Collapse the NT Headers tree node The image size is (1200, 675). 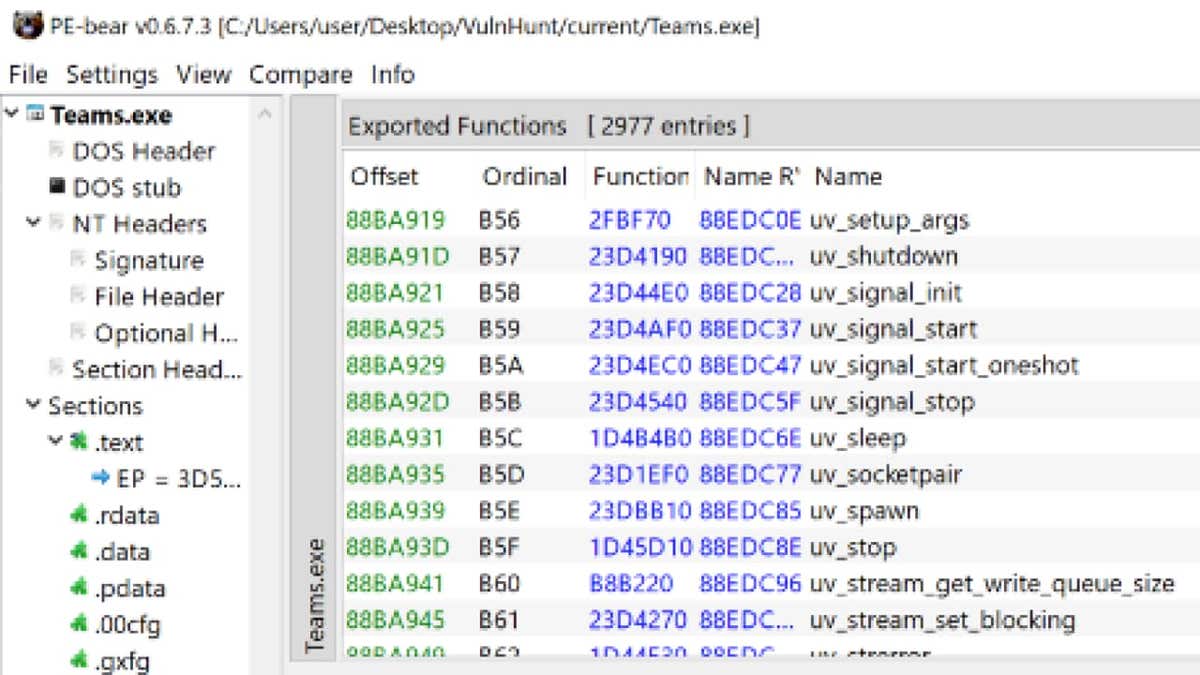coord(34,223)
